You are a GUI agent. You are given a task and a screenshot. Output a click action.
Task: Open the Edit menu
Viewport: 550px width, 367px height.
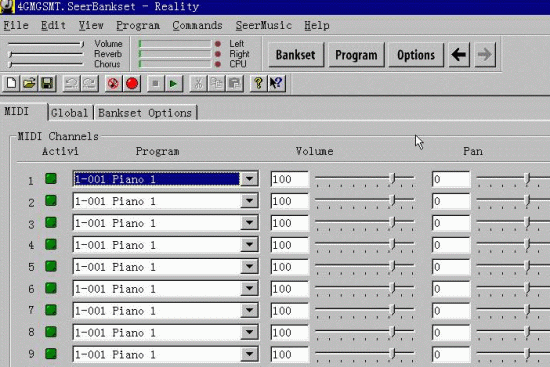coord(53,25)
